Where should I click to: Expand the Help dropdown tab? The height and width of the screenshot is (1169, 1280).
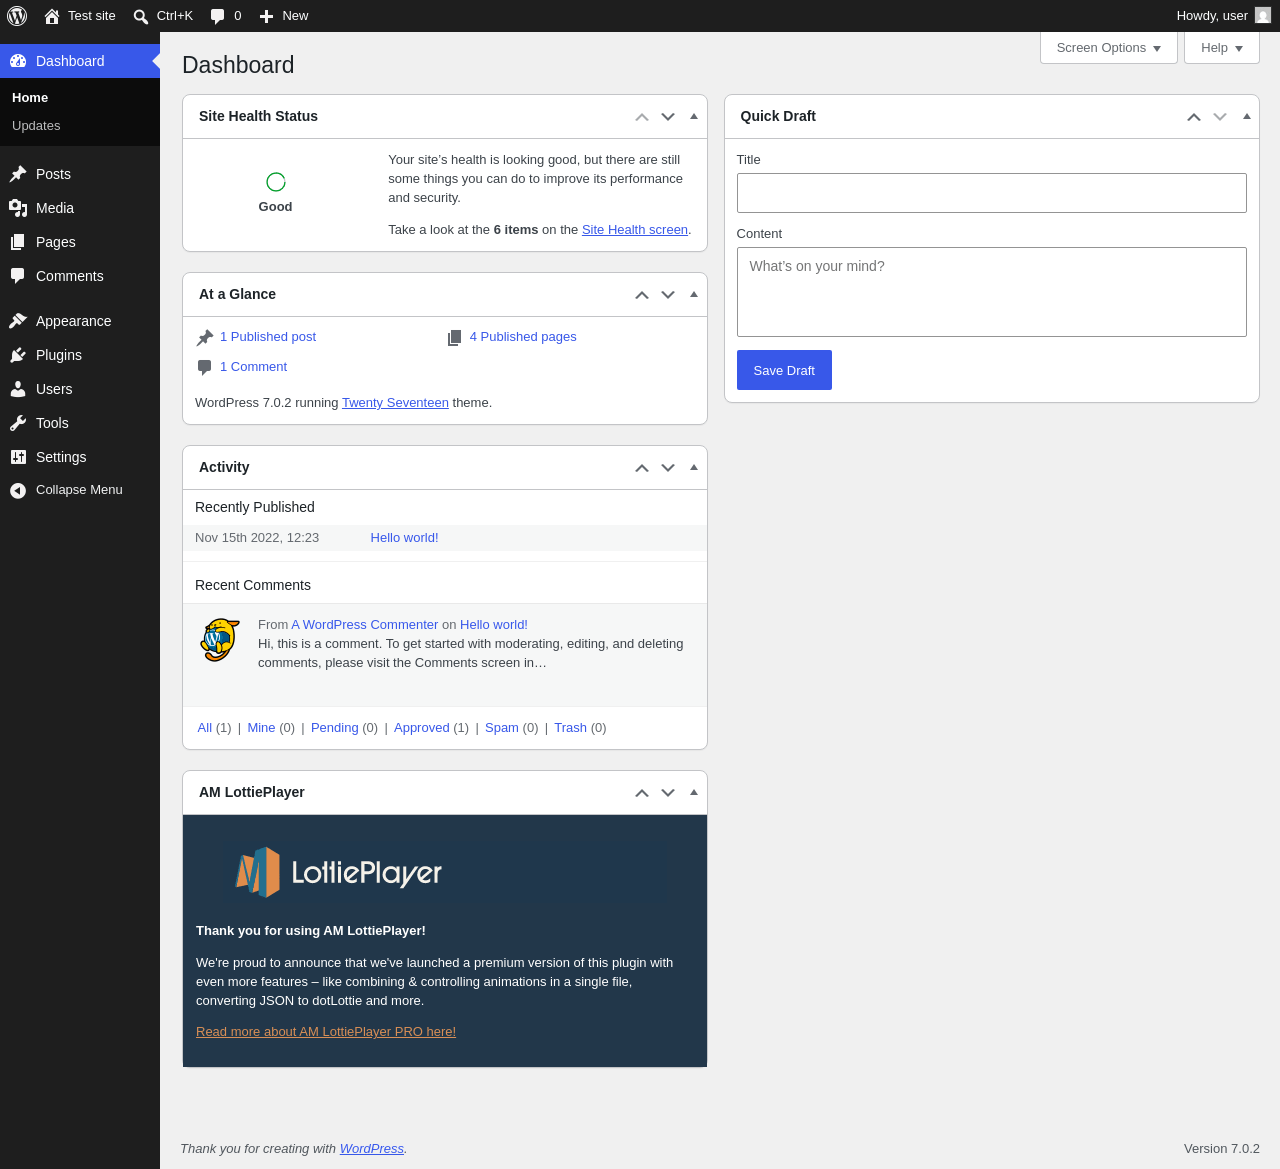click(1222, 48)
